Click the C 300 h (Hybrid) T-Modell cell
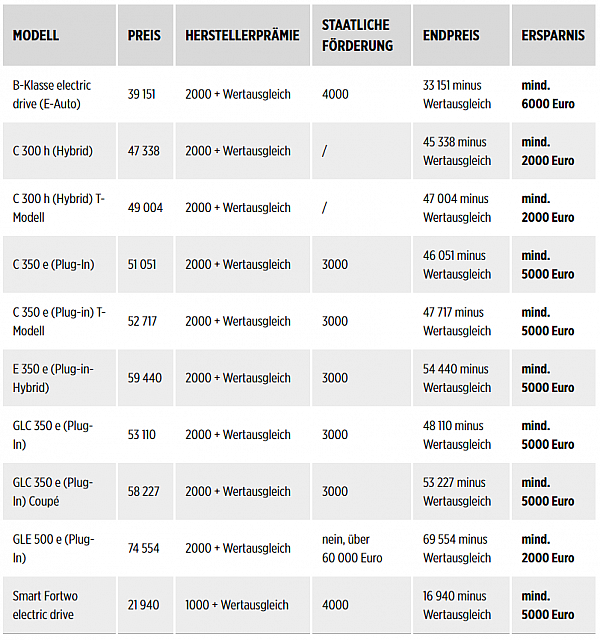The width and height of the screenshot is (600, 640). tap(58, 208)
